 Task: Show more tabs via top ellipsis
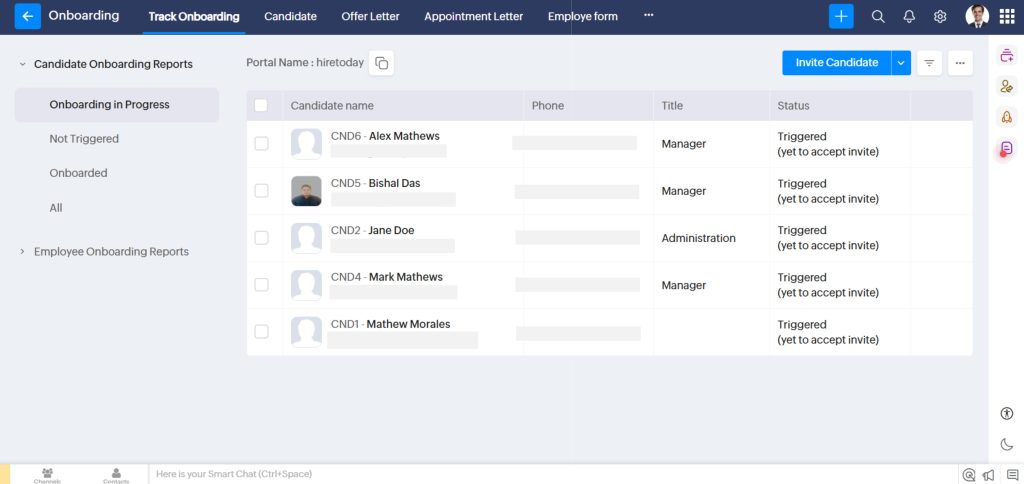tap(648, 15)
